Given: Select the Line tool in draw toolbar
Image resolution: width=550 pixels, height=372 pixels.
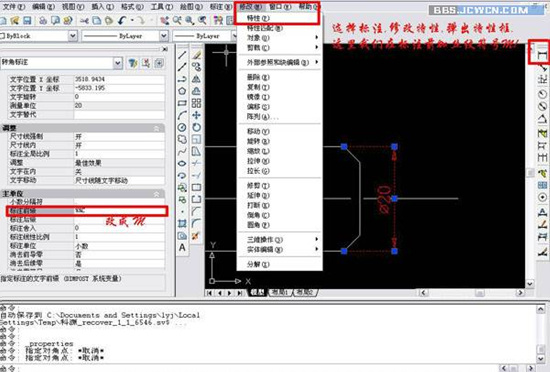Looking at the screenshot, I should click(182, 55).
